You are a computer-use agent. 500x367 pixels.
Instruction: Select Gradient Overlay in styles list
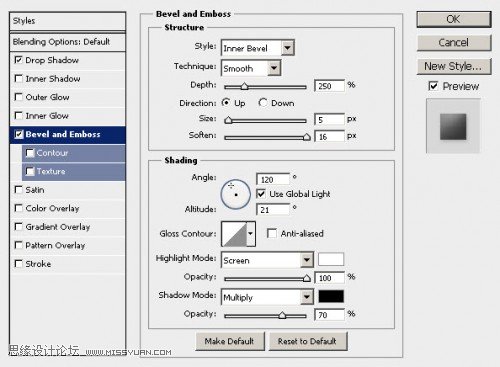(58, 227)
